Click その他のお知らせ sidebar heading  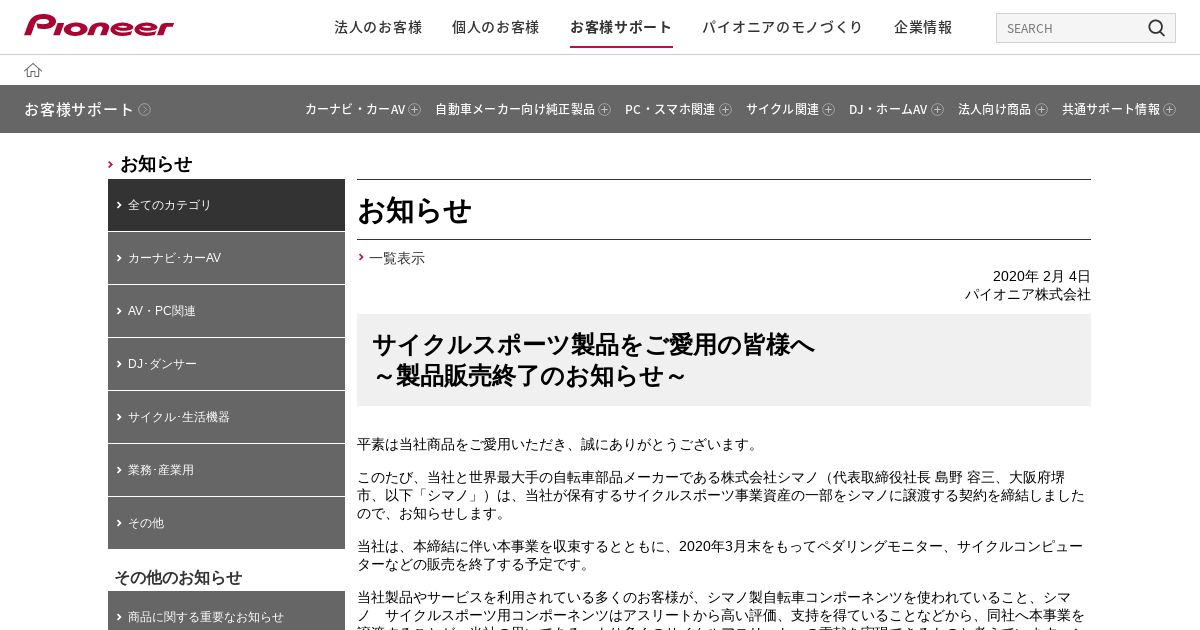[x=178, y=577]
